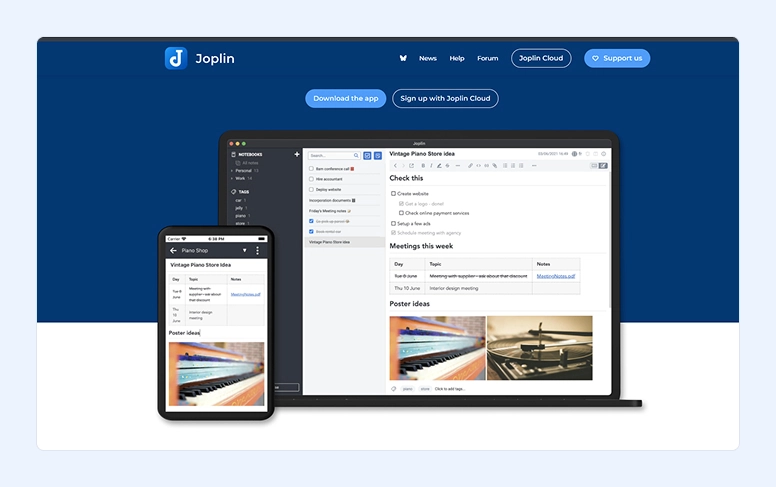Apply bold formatting in the editor toolbar
Image resolution: width=776 pixels, height=487 pixels.
click(x=423, y=166)
